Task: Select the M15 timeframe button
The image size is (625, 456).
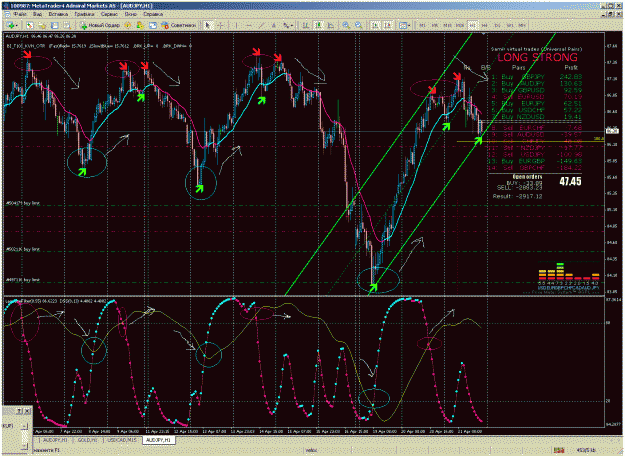Action: click(447, 25)
